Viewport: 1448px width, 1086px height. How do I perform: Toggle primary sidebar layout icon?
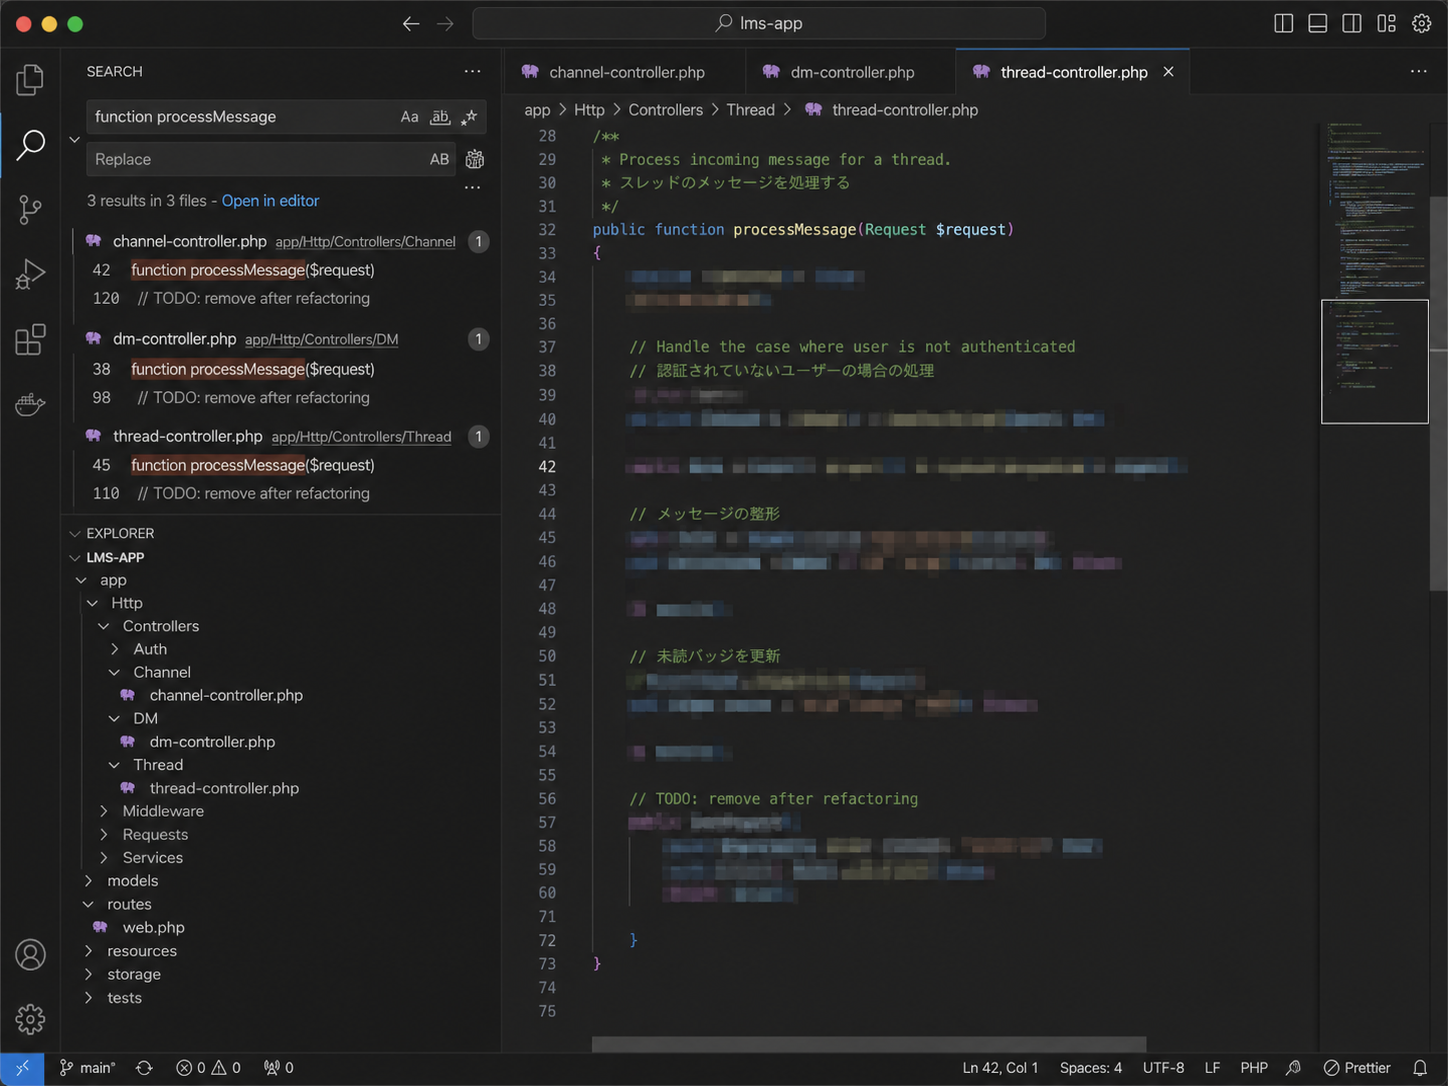1284,23
